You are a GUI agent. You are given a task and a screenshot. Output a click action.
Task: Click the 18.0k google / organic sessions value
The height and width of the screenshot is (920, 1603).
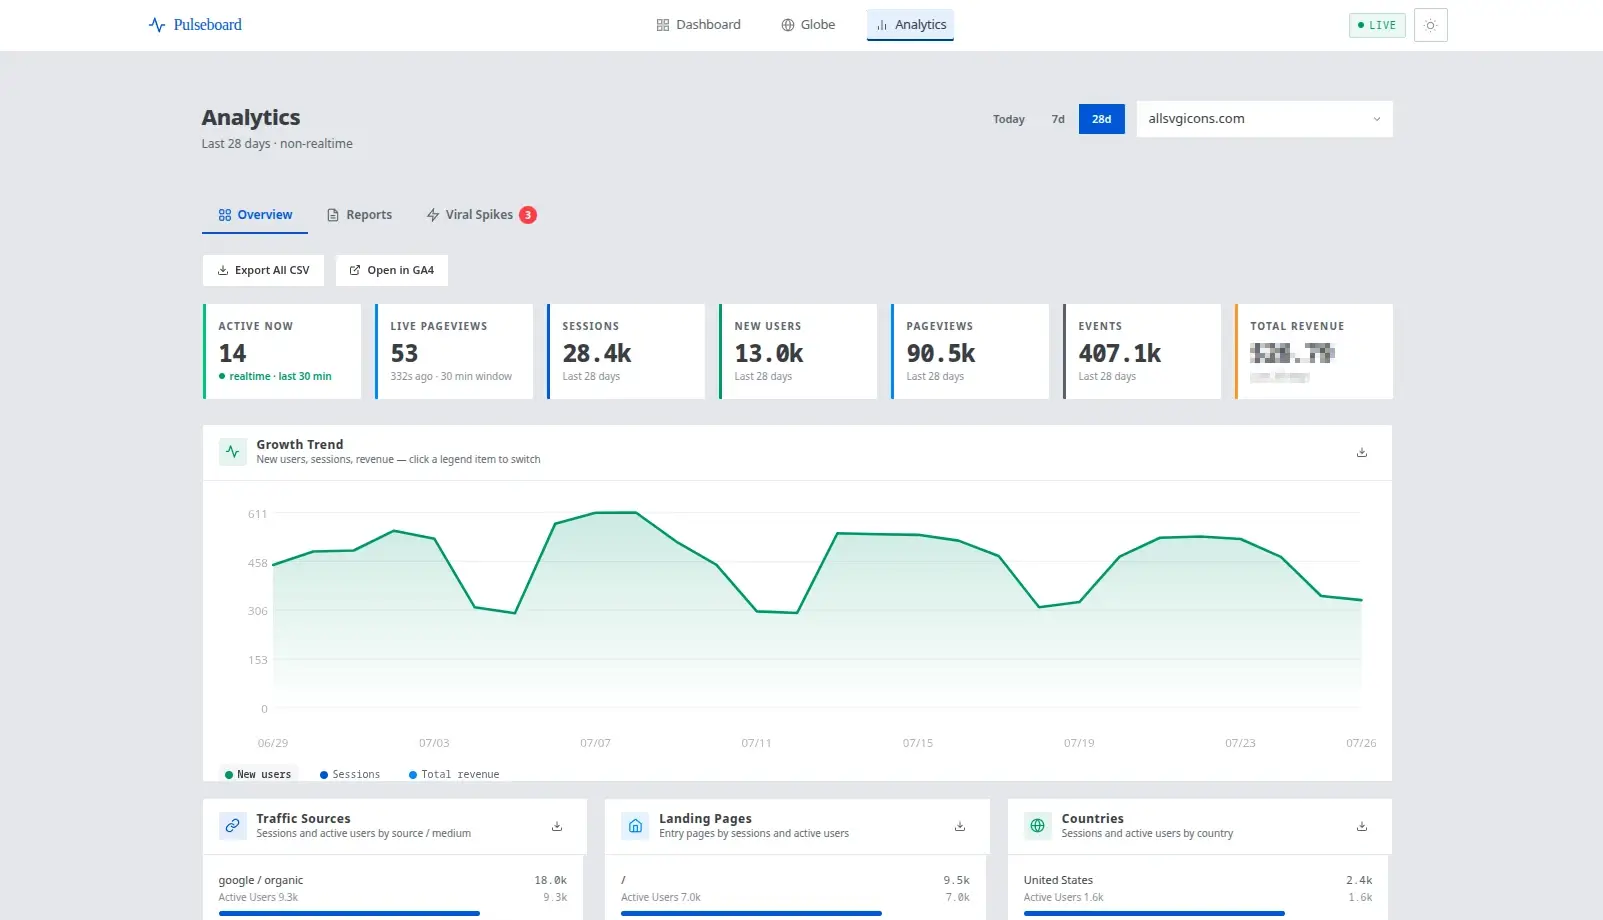tap(550, 881)
